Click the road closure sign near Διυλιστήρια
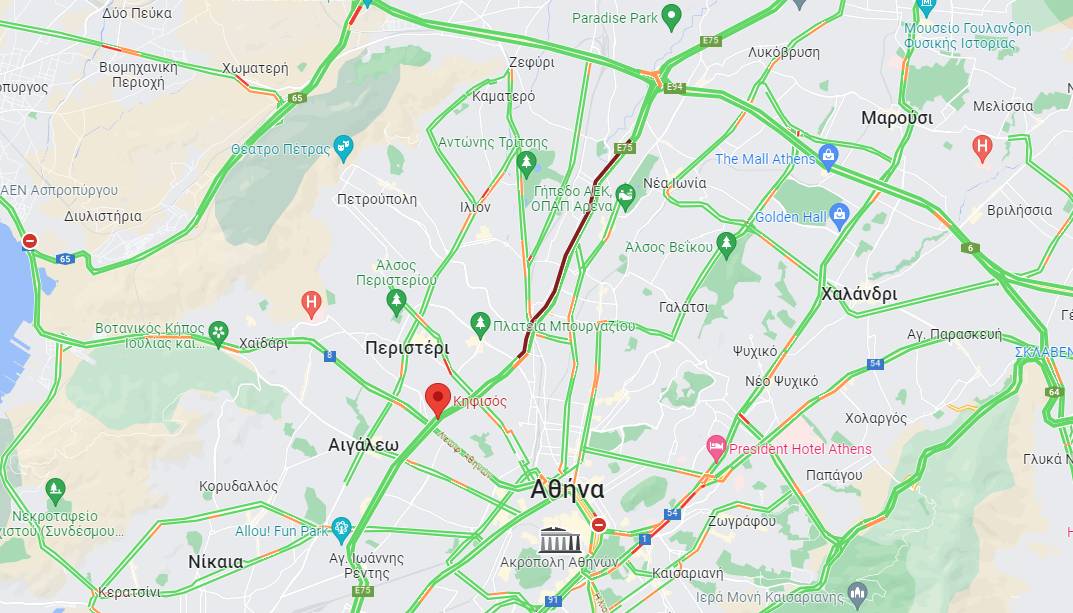The image size is (1073, 613). point(29,241)
